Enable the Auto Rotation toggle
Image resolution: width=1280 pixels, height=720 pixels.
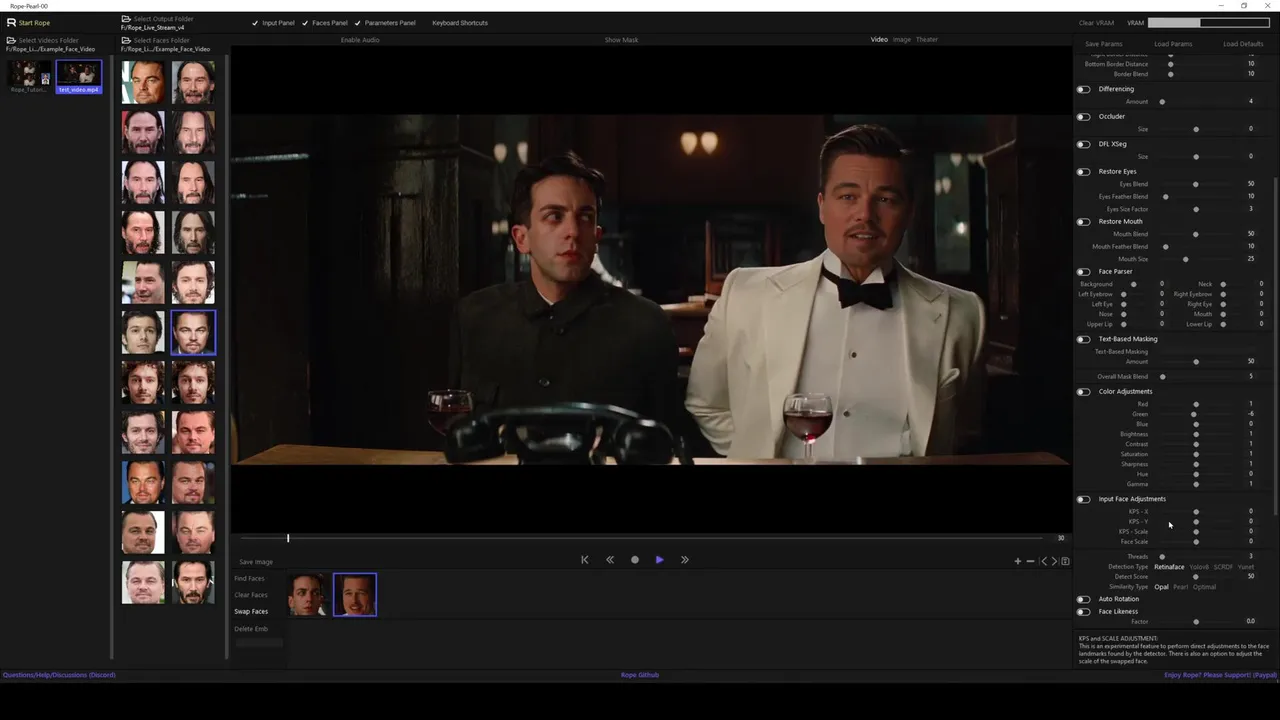coord(1083,599)
